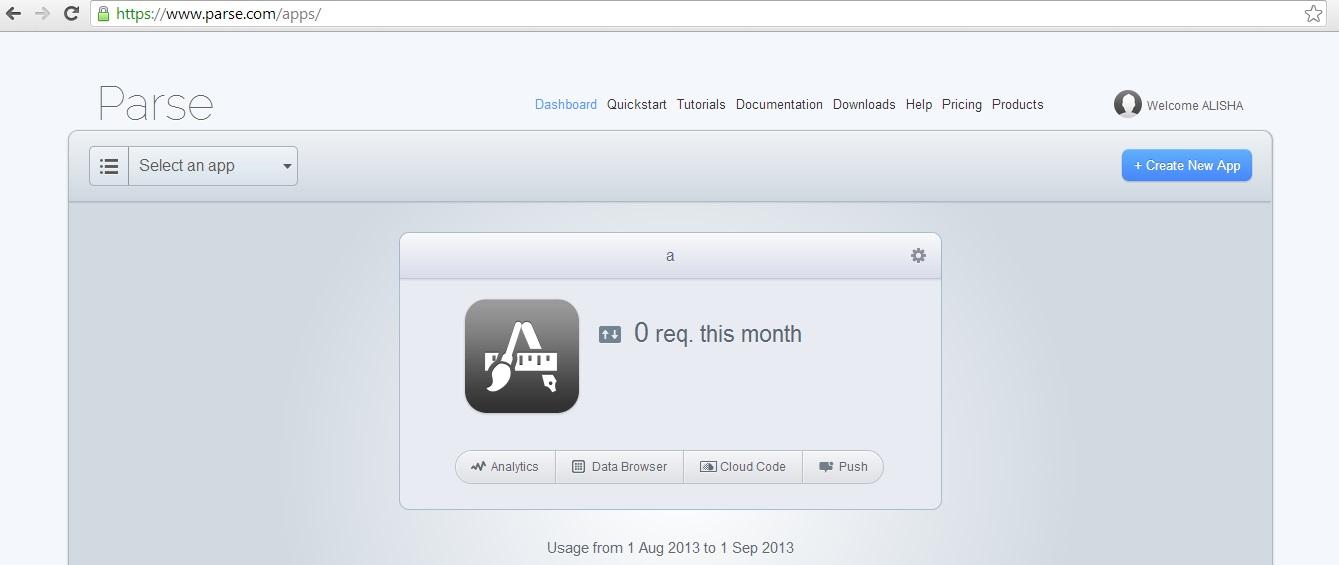Bookmark page with the star icon
This screenshot has height=565, width=1339.
click(1313, 14)
